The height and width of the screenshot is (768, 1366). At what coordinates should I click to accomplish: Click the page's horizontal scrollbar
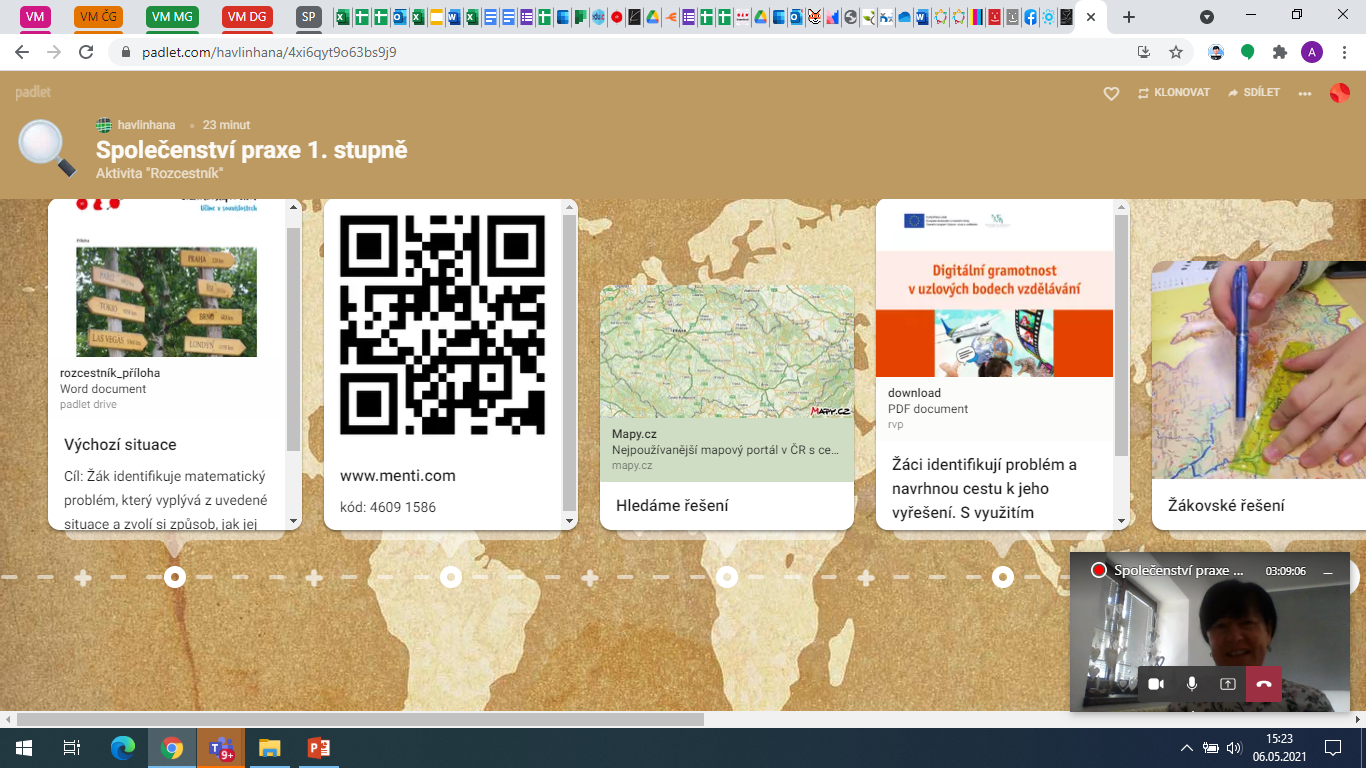[360, 719]
